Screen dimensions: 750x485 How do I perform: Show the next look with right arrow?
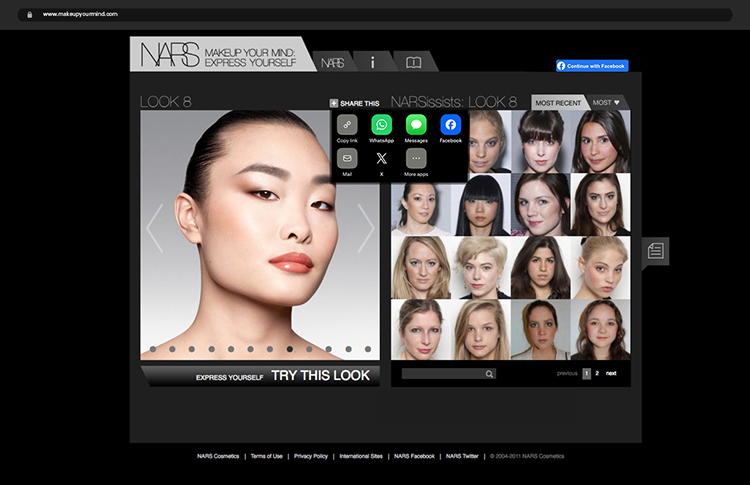(365, 229)
